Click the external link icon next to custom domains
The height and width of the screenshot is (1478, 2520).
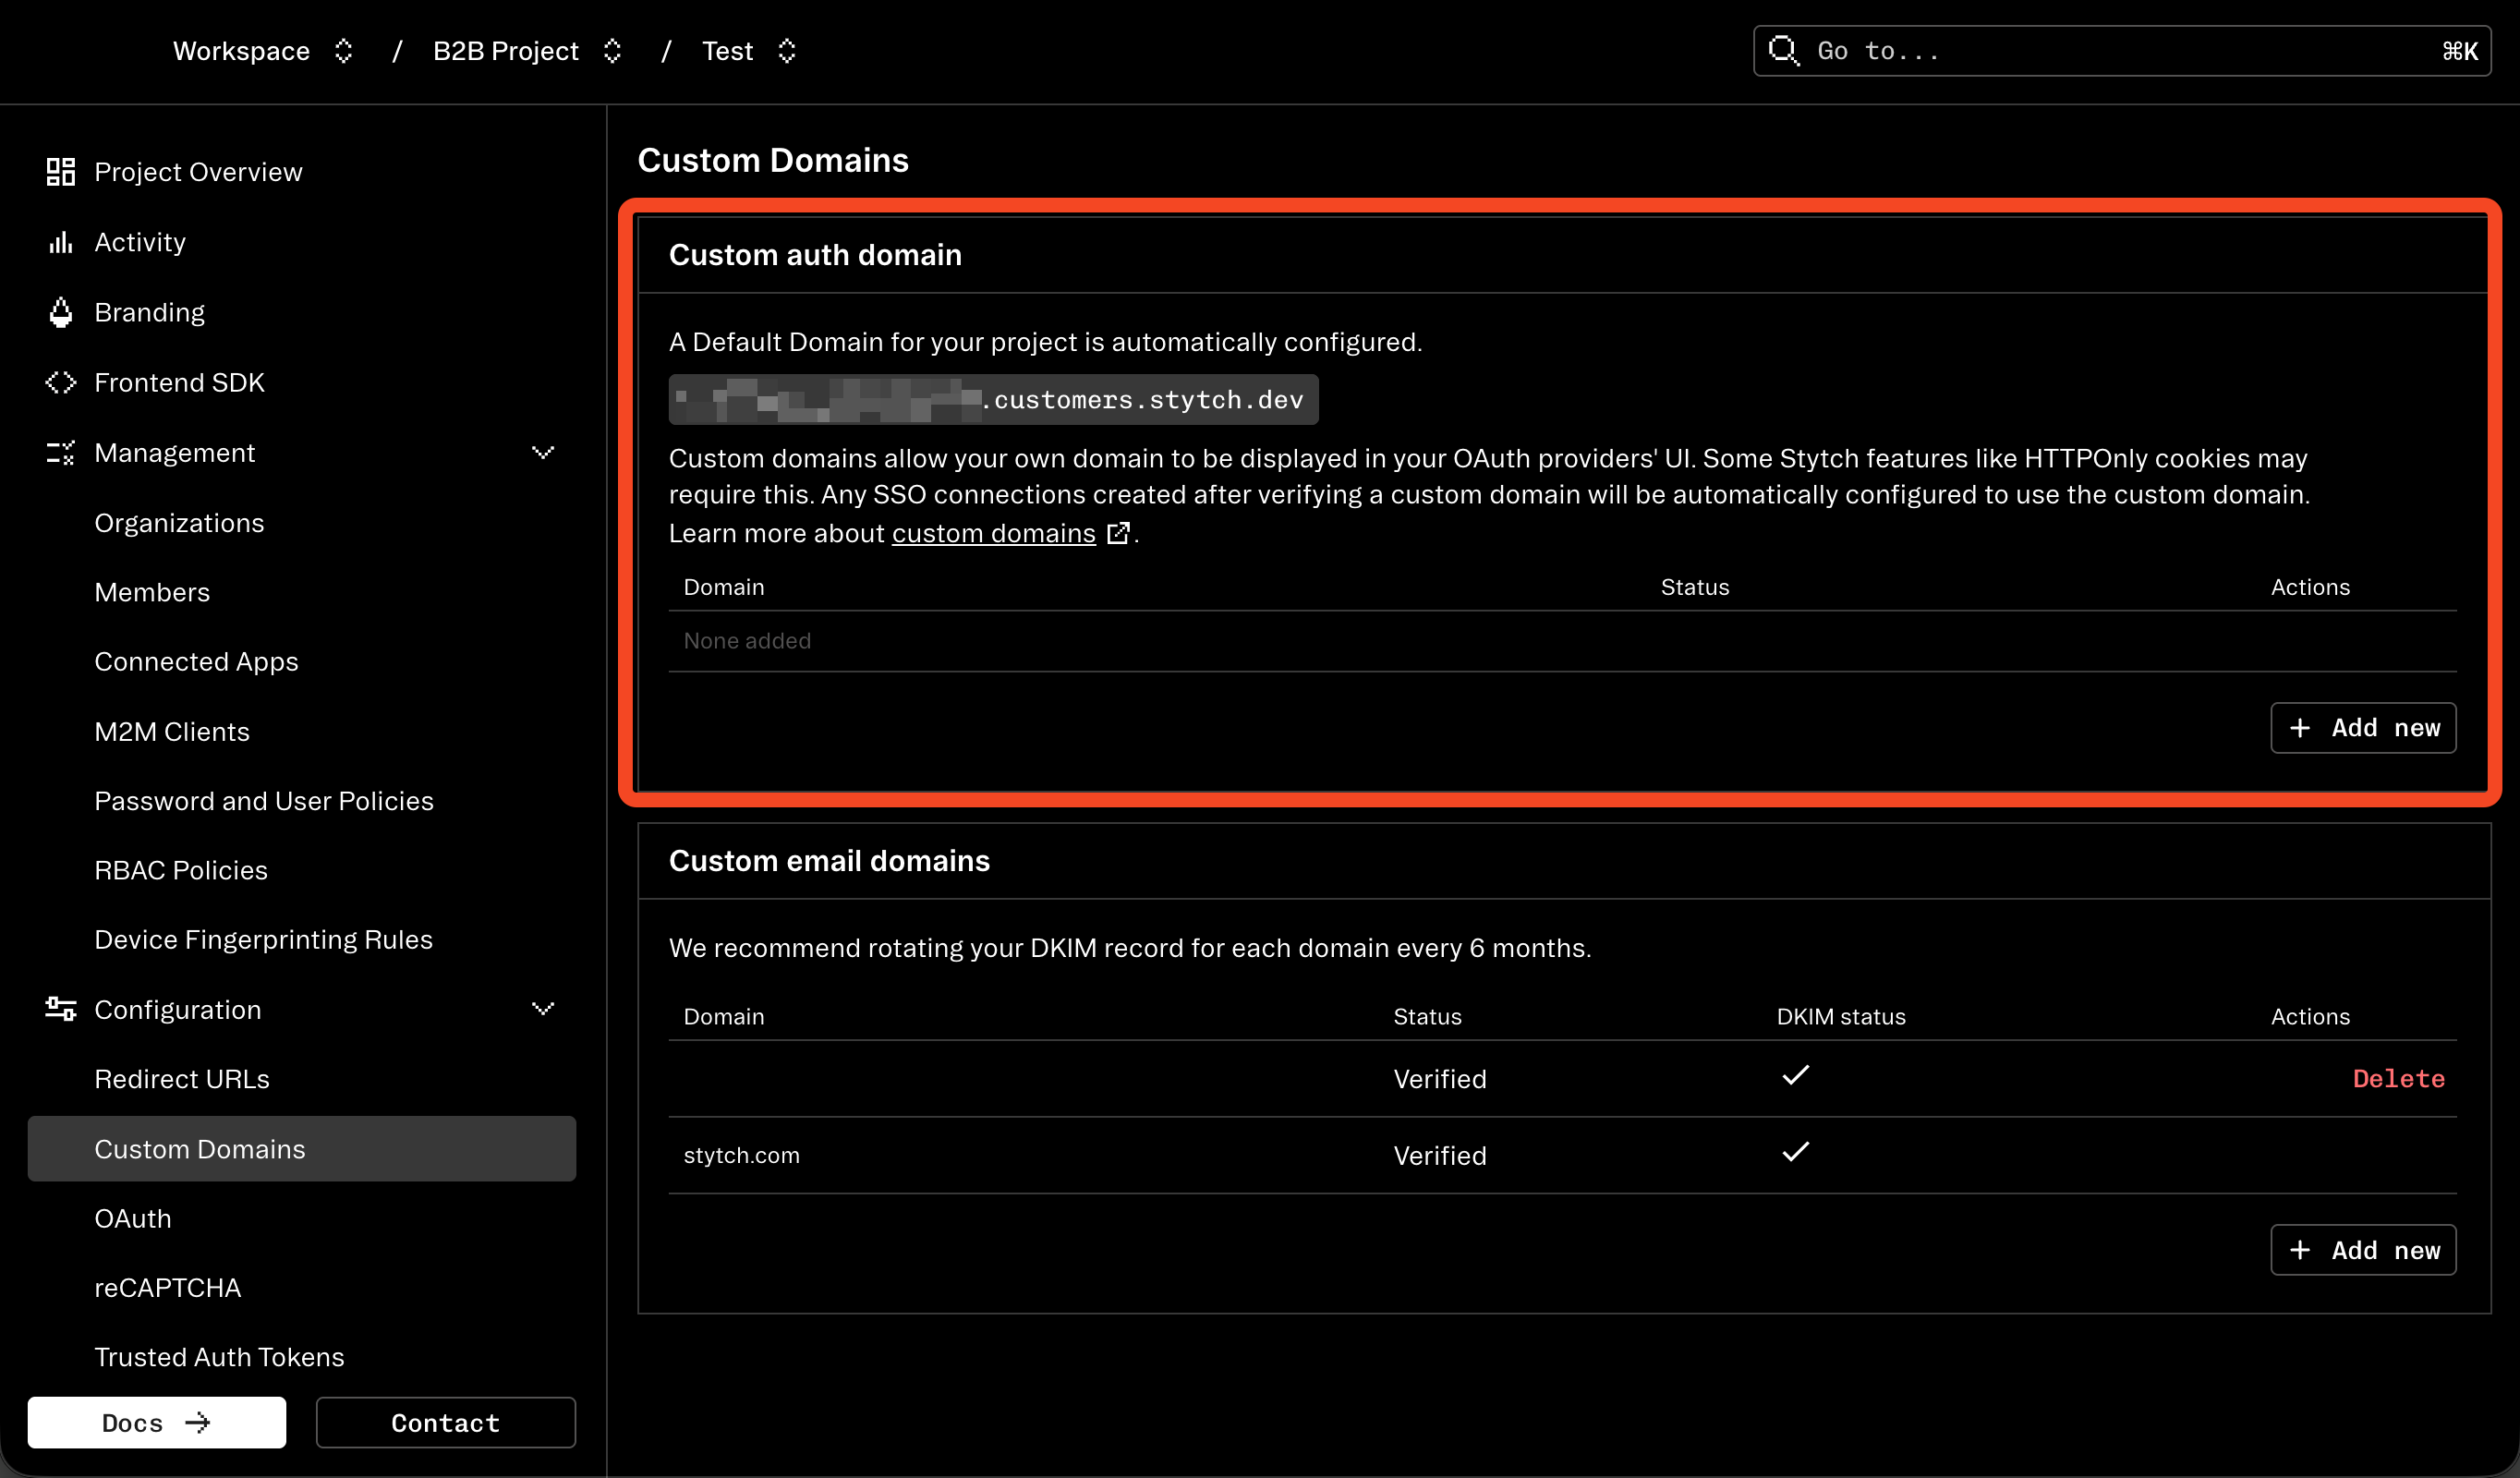click(1118, 532)
